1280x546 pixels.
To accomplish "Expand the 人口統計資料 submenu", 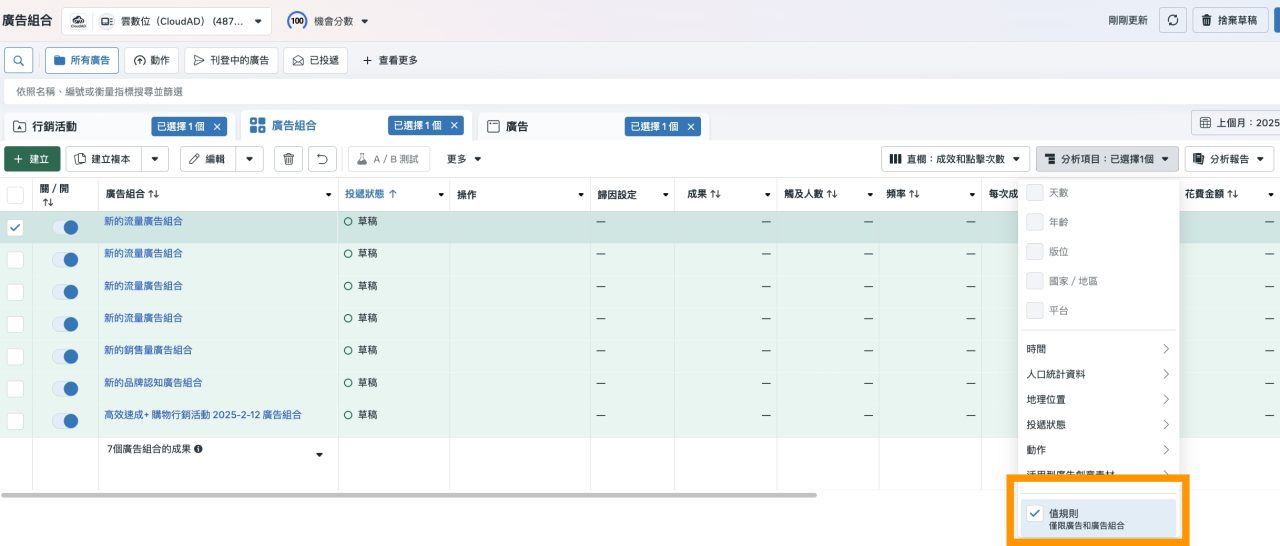I will point(1098,374).
